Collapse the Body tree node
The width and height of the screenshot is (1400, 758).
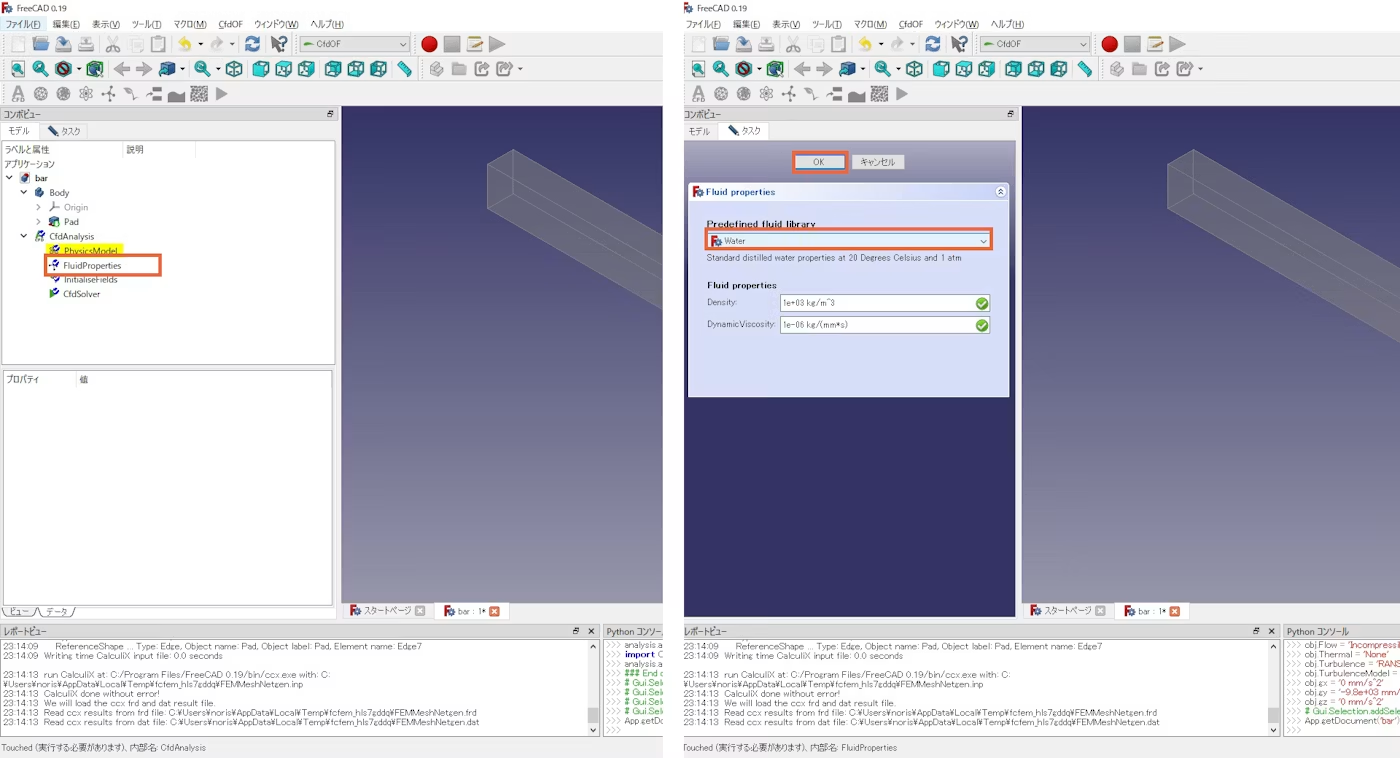[x=24, y=193]
